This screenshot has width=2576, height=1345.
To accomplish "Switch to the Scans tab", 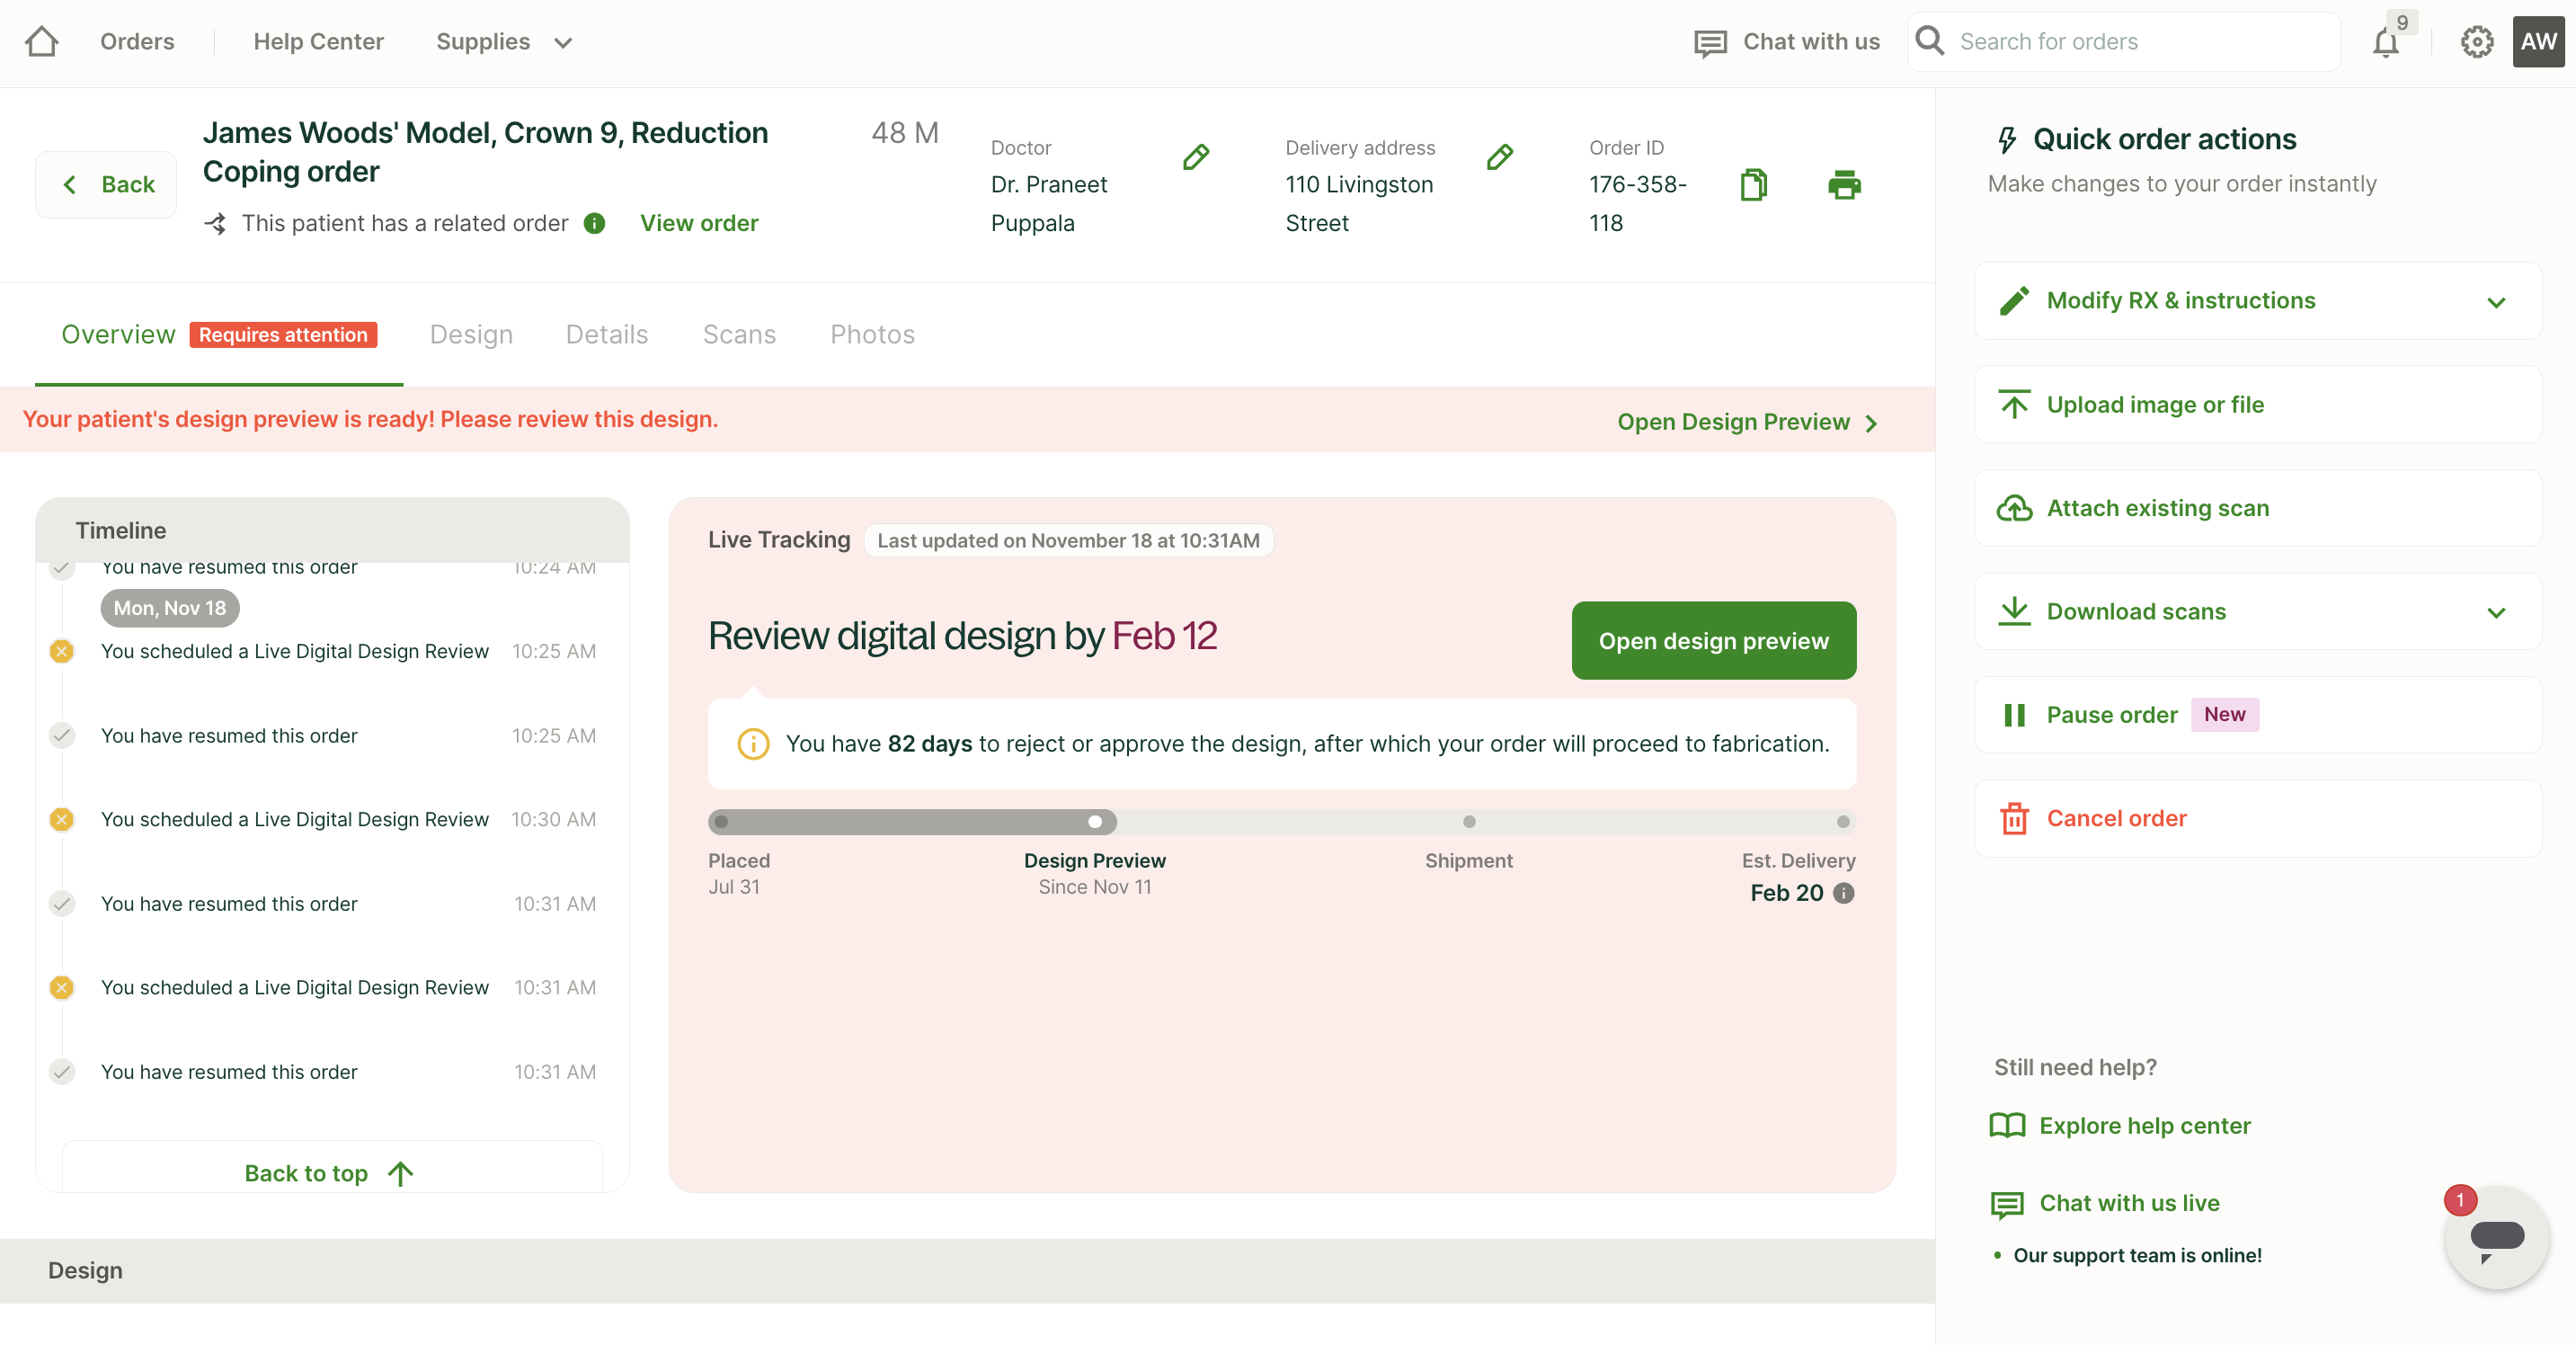I will tap(739, 334).
